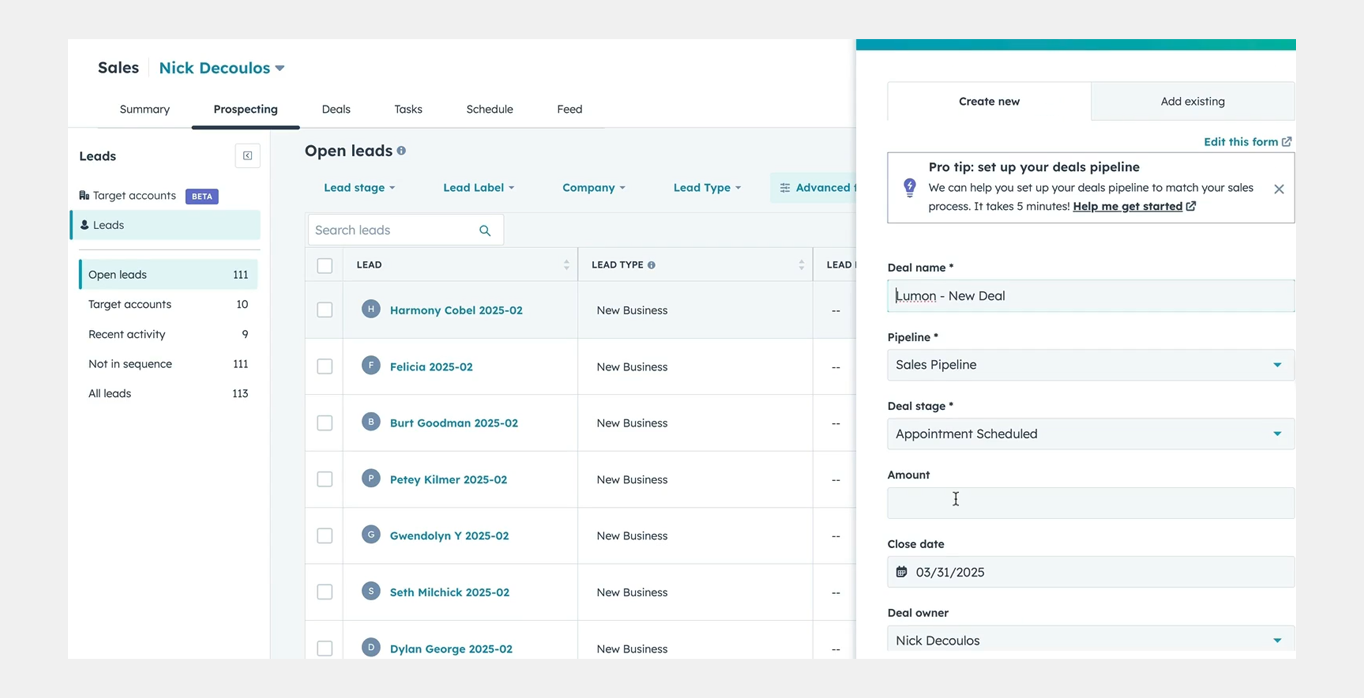Check the checkbox for Burt Goodman 2025-02
The width and height of the screenshot is (1364, 698).
[x=324, y=422]
